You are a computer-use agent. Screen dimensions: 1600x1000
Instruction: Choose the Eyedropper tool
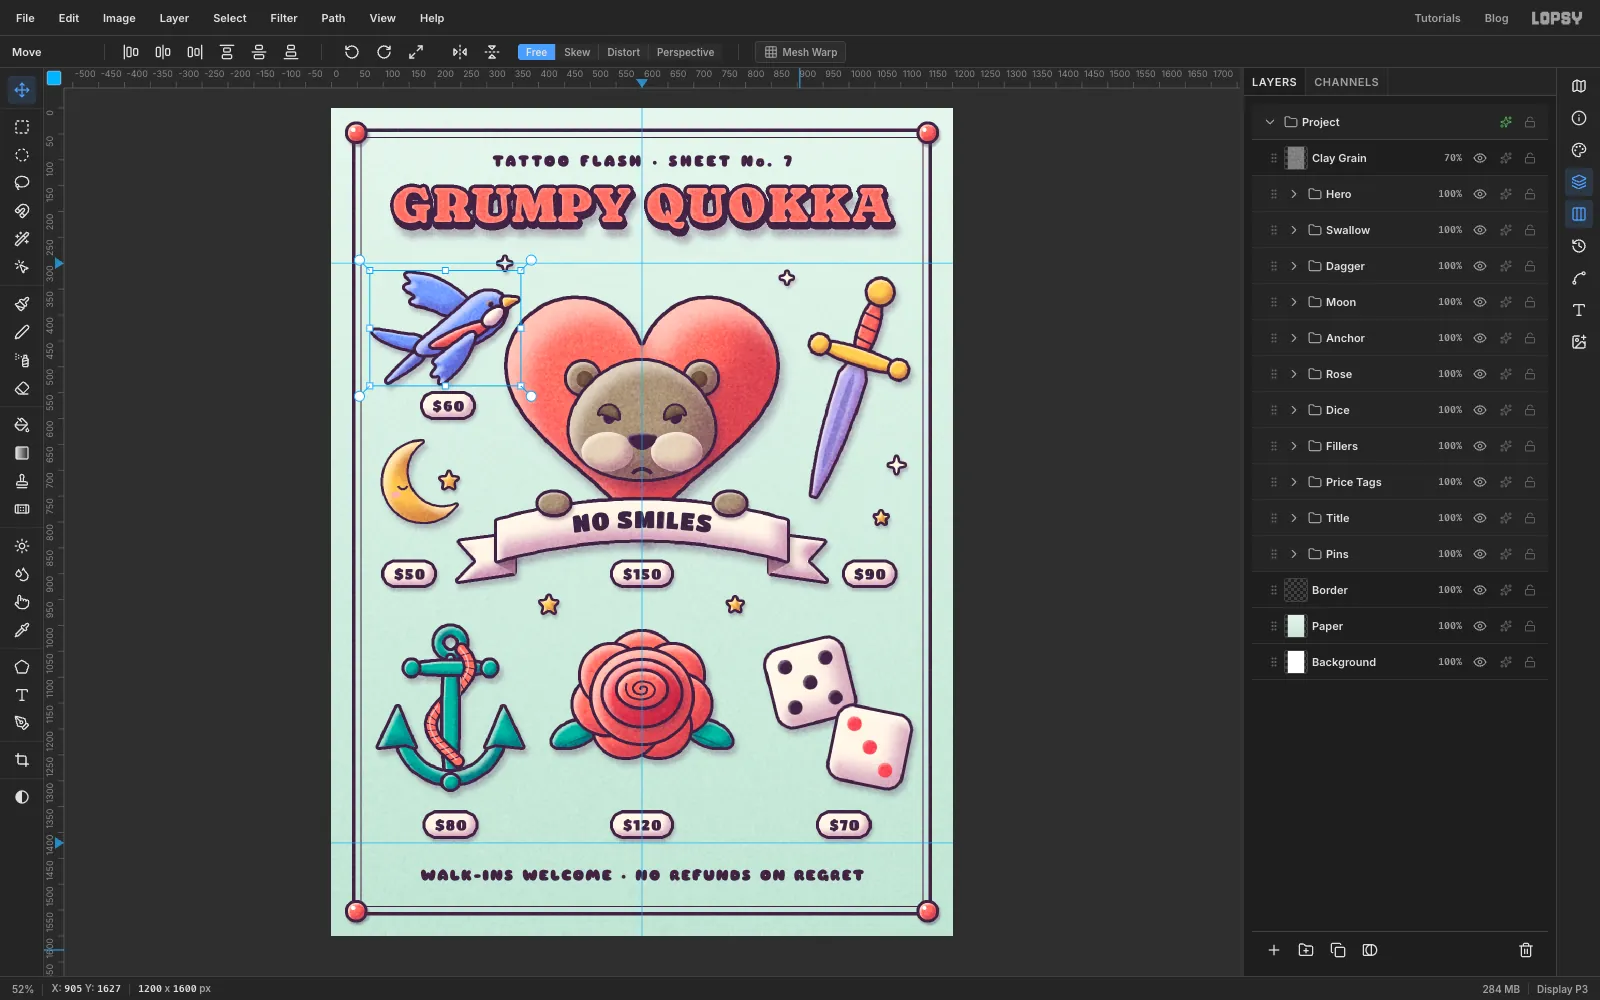22,630
